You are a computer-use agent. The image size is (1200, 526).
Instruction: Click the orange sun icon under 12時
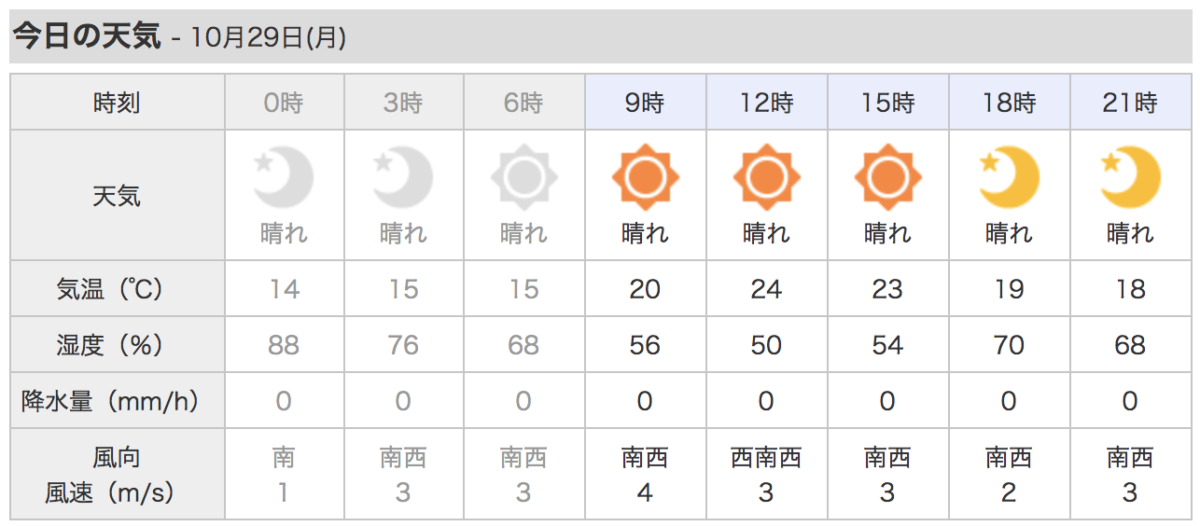pos(766,179)
